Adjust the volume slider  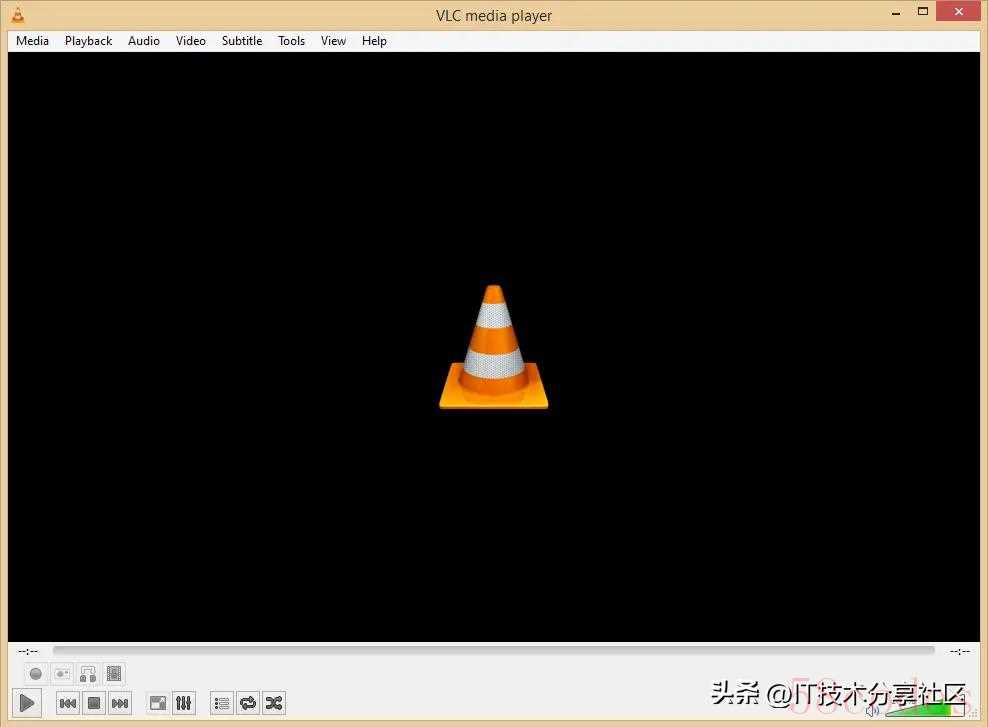pos(924,709)
